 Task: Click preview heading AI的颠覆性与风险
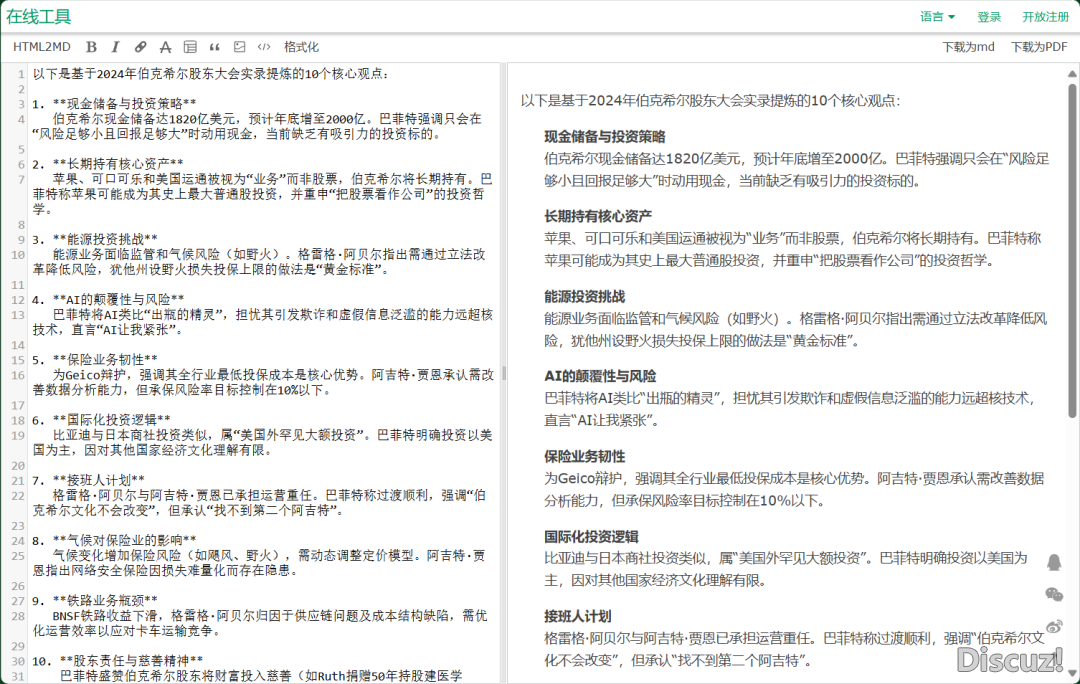600,376
